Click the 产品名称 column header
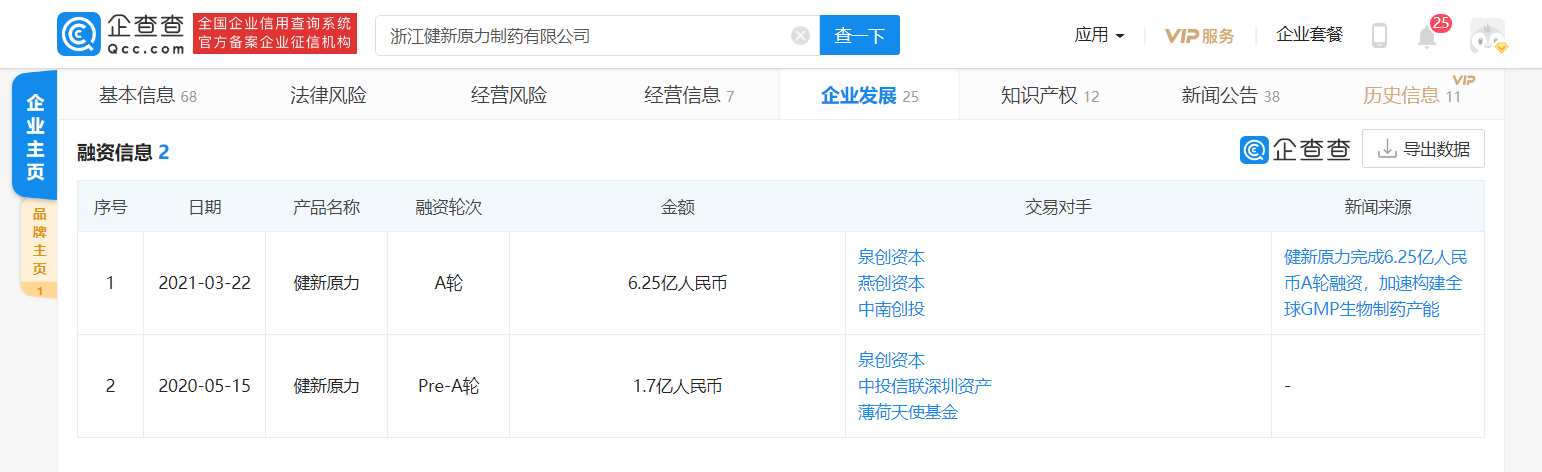Image resolution: width=1542 pixels, height=472 pixels. coord(326,207)
